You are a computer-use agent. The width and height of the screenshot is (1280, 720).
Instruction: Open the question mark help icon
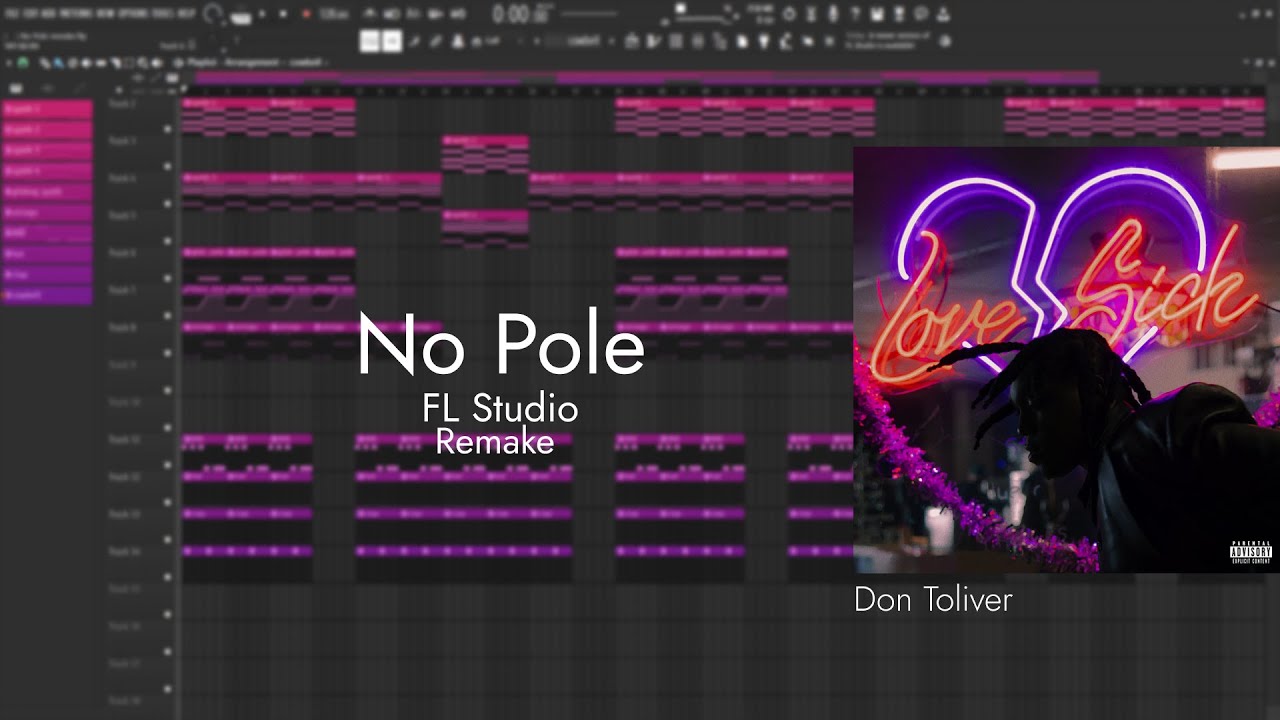854,14
